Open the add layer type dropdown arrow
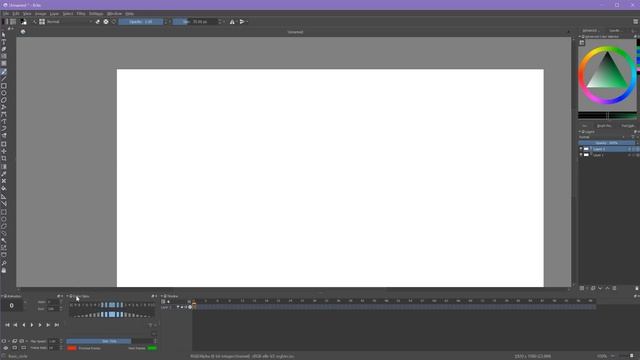640x360 pixels. coord(587,288)
